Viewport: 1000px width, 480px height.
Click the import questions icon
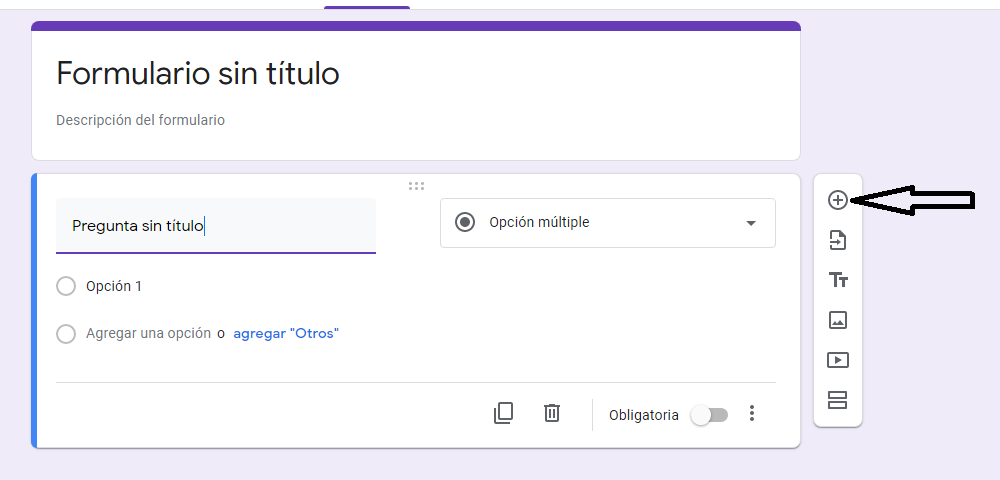[x=837, y=240]
